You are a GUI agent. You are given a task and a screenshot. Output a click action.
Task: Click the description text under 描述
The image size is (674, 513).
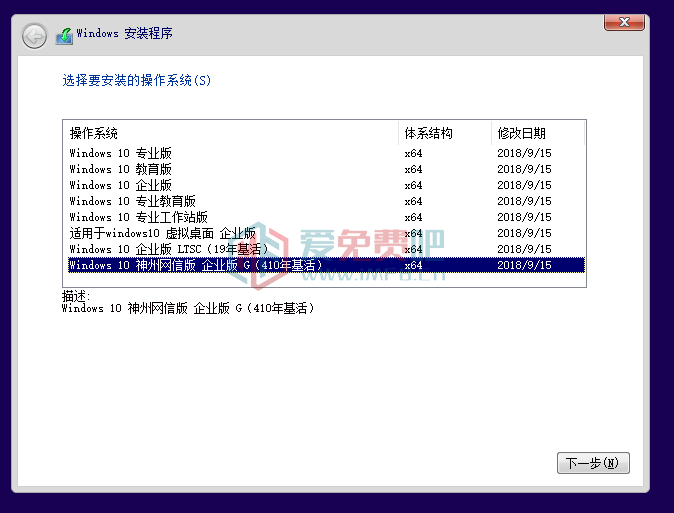[x=188, y=308]
